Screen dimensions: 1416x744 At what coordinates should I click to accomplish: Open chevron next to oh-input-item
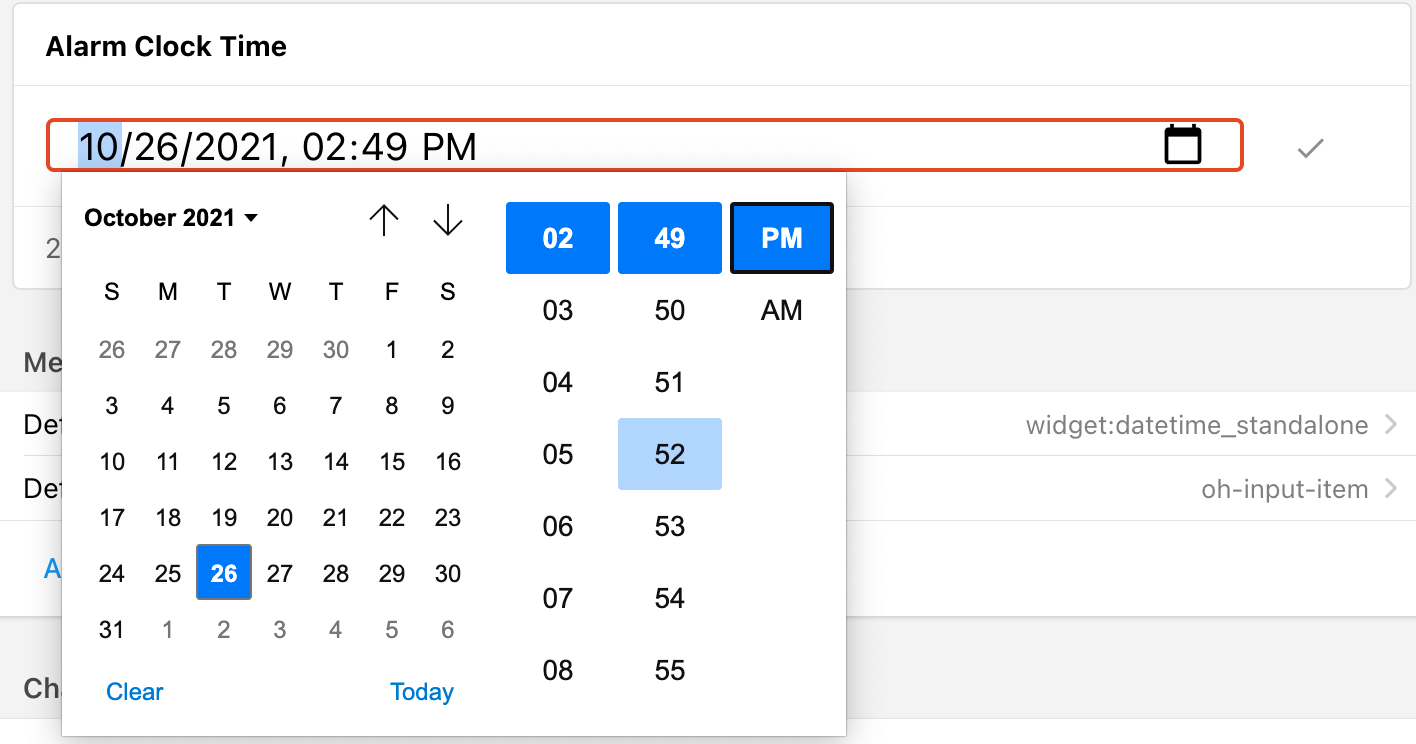click(1391, 489)
